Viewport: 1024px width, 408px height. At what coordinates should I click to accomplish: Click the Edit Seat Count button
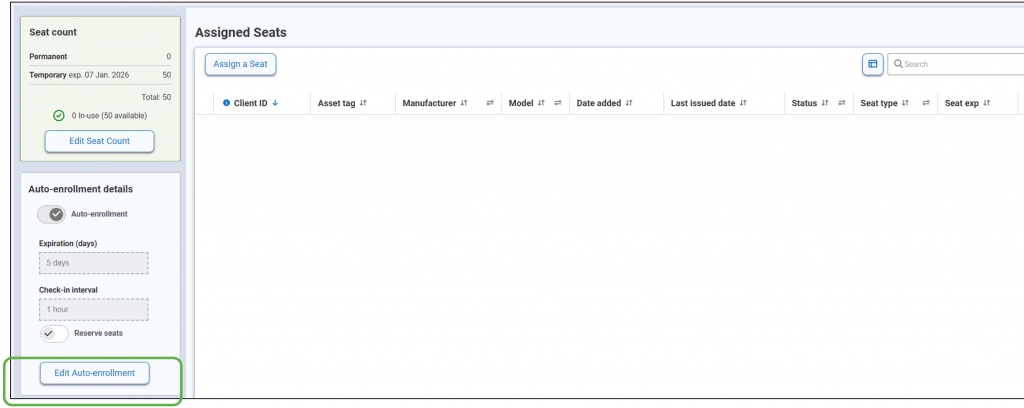(99, 141)
